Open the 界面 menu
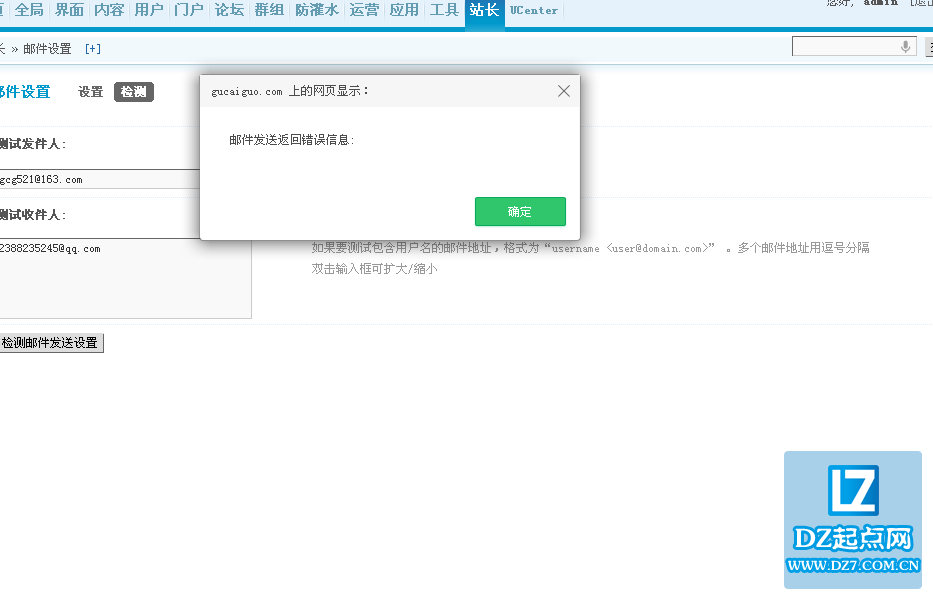933x601 pixels. click(69, 10)
